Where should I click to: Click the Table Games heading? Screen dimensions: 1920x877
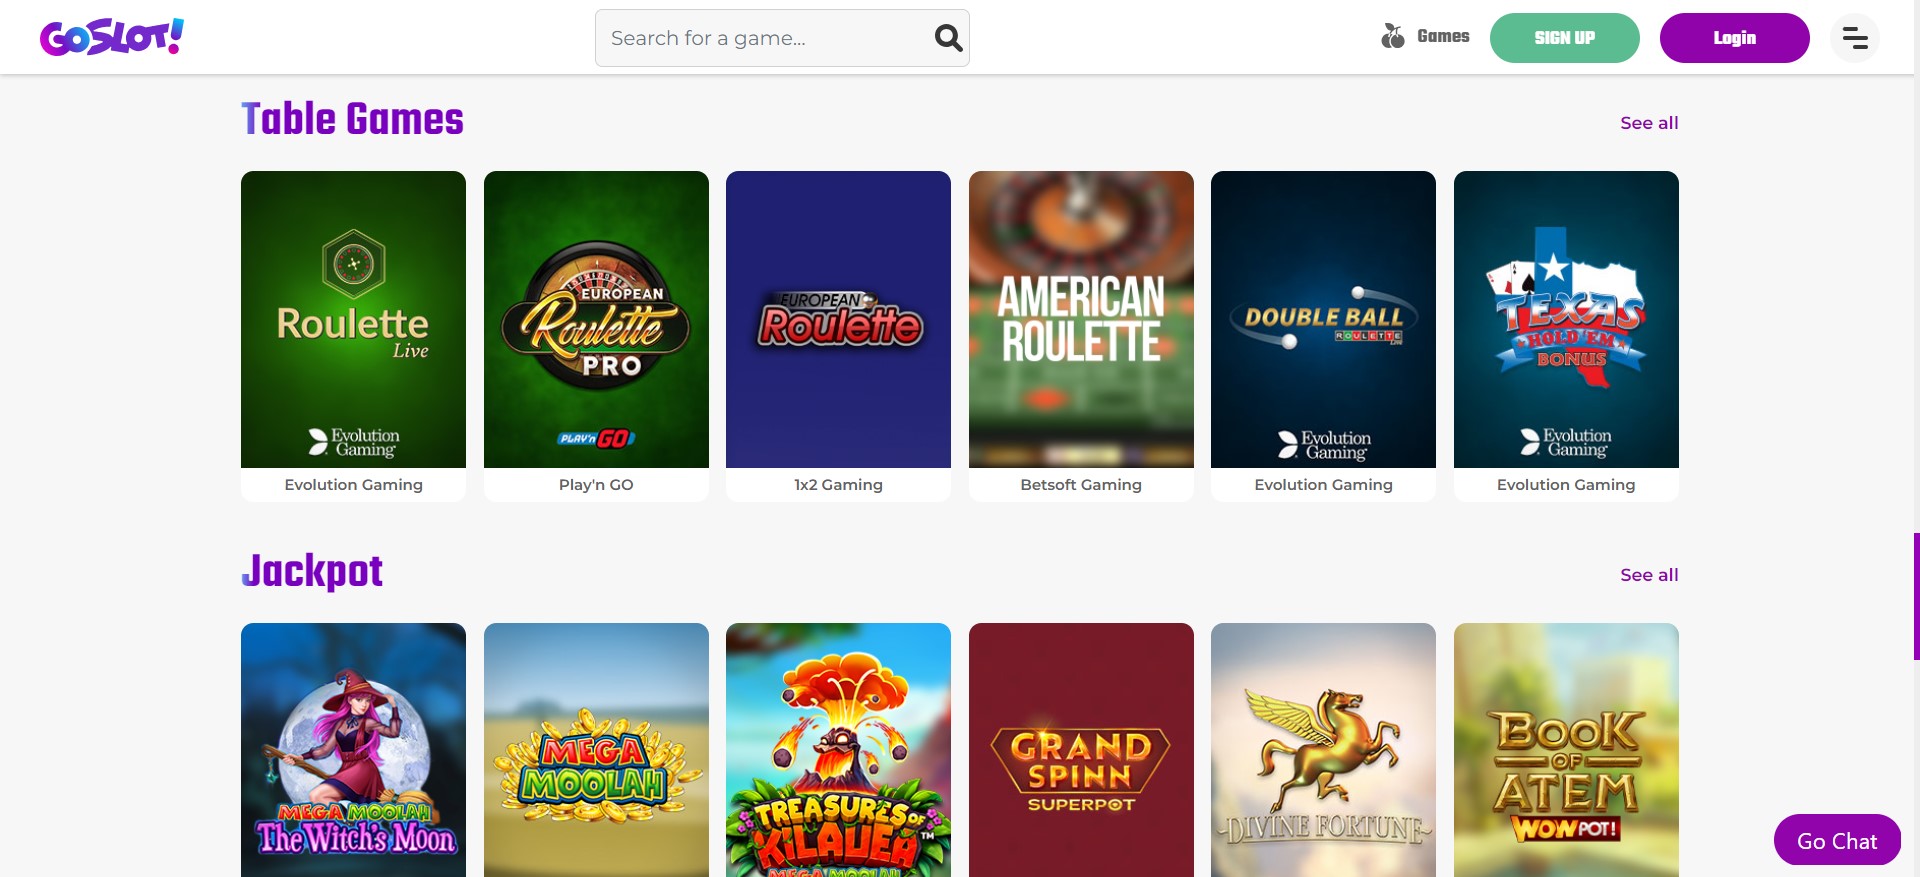pyautogui.click(x=352, y=119)
